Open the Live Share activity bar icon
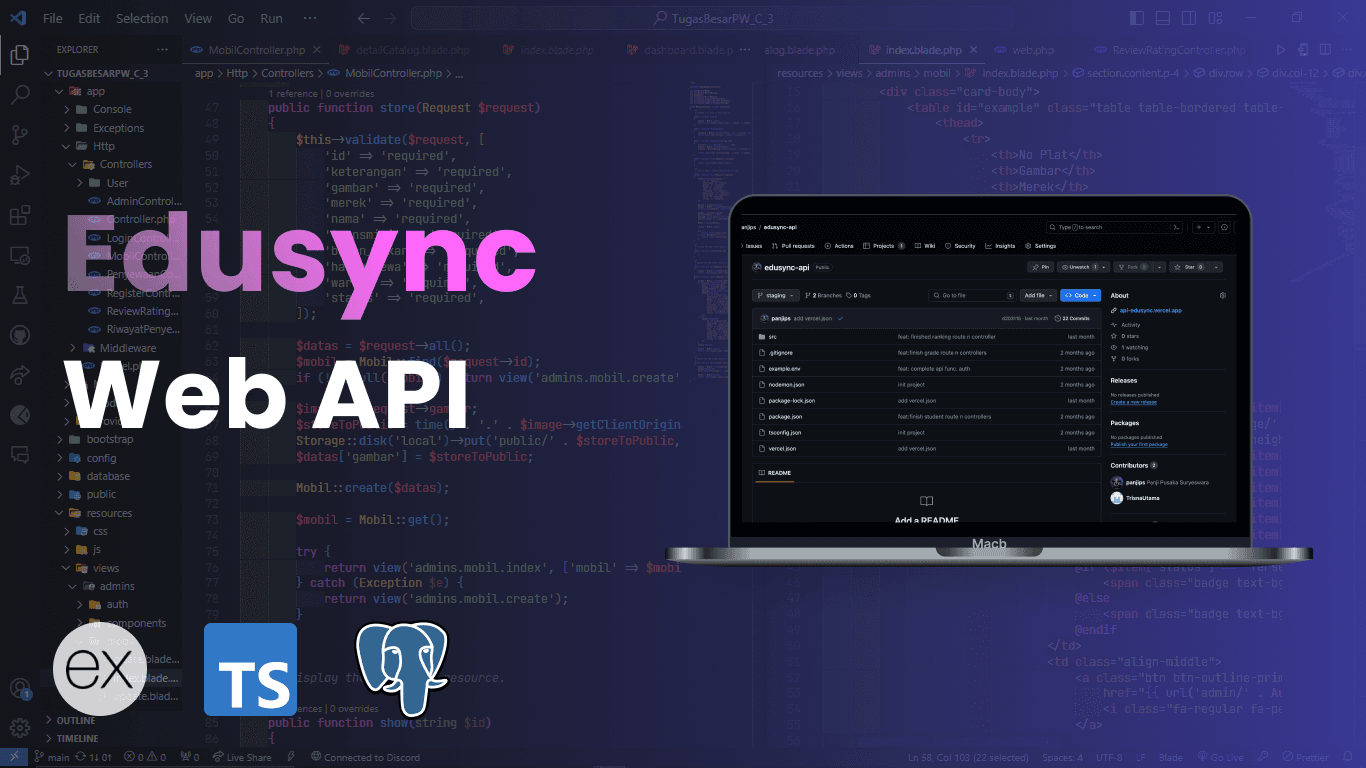Screen dimensions: 1366x768 coord(19,375)
